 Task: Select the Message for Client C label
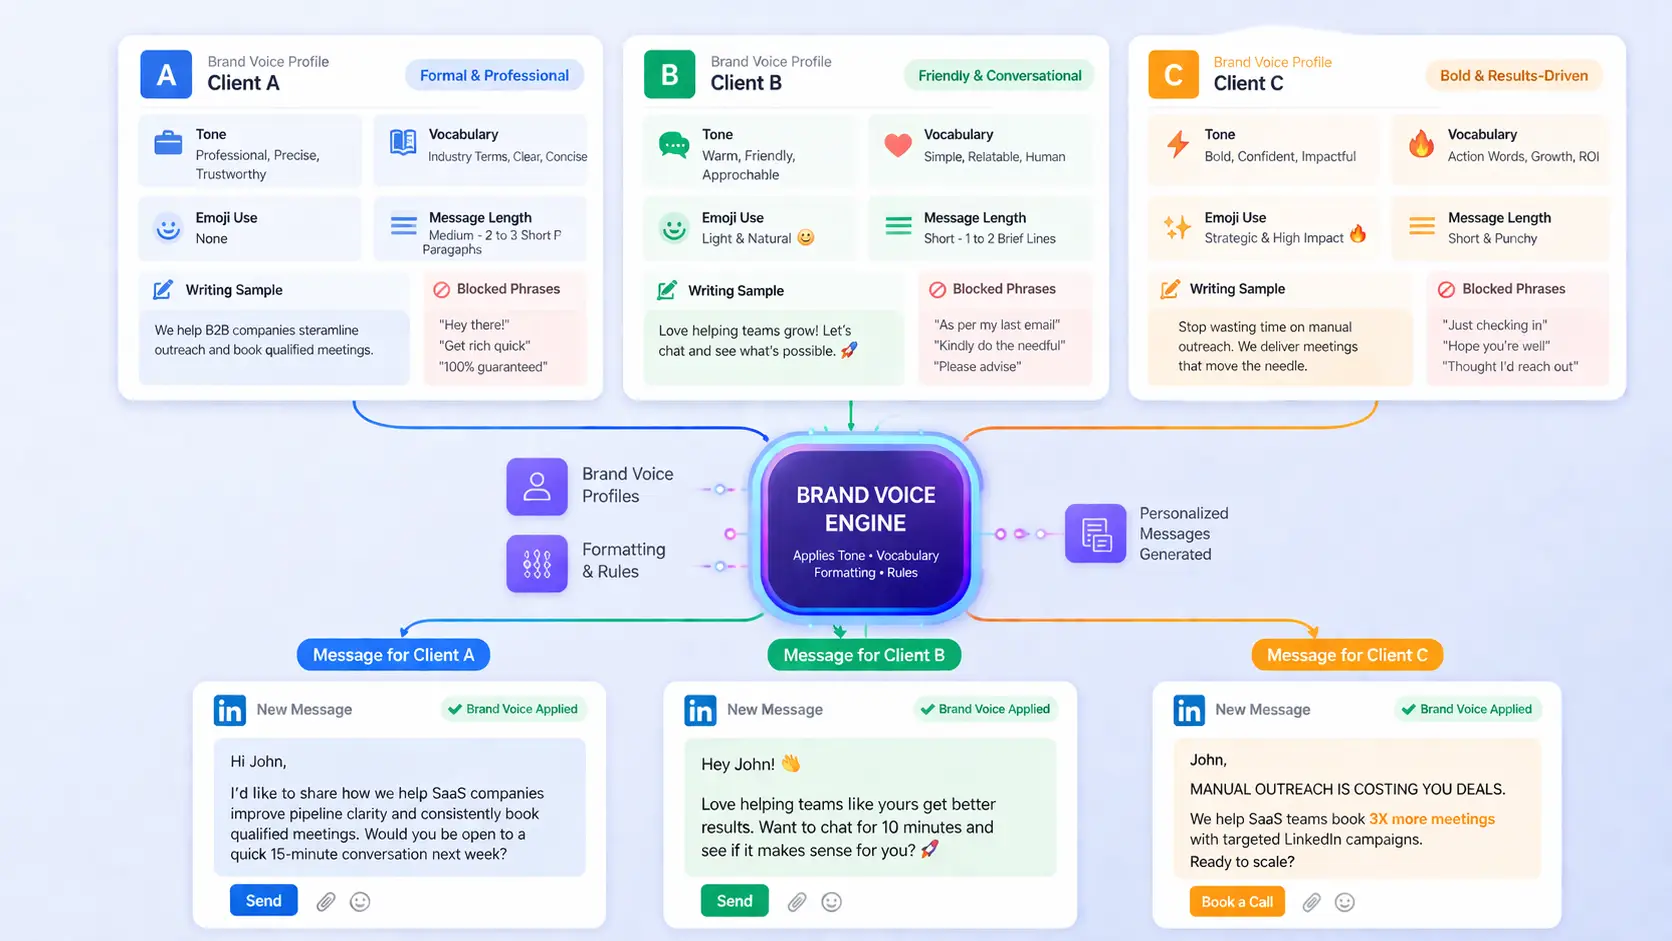click(x=1347, y=655)
